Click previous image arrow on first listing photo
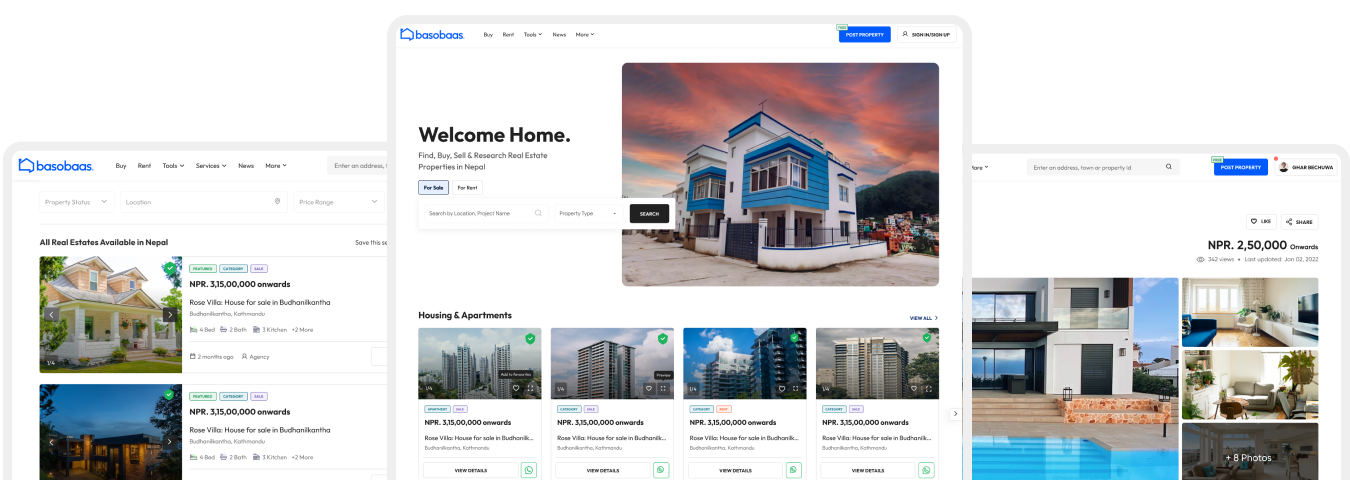Screen dimensions: 1350x480 click(x=52, y=314)
